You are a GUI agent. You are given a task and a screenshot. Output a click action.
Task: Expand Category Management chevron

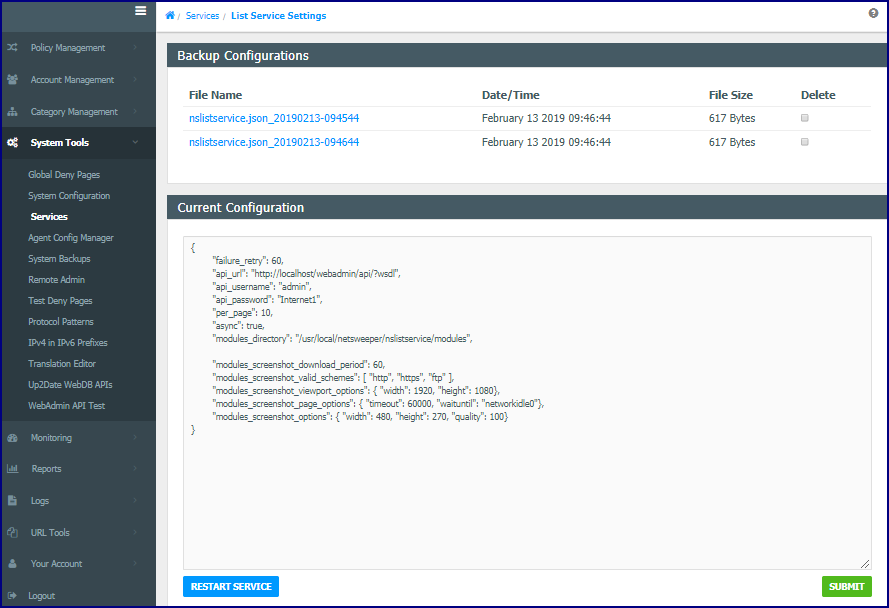[x=135, y=111]
